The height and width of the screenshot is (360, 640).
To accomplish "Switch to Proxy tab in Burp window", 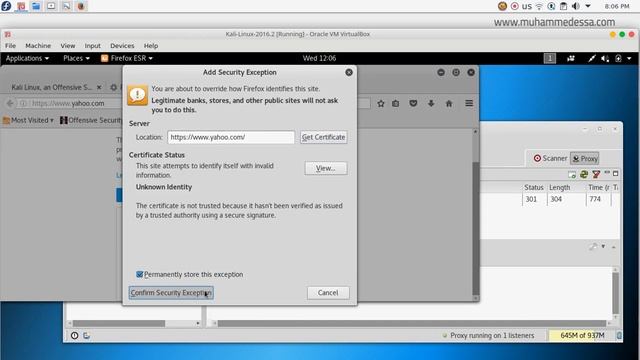I will [x=584, y=158].
